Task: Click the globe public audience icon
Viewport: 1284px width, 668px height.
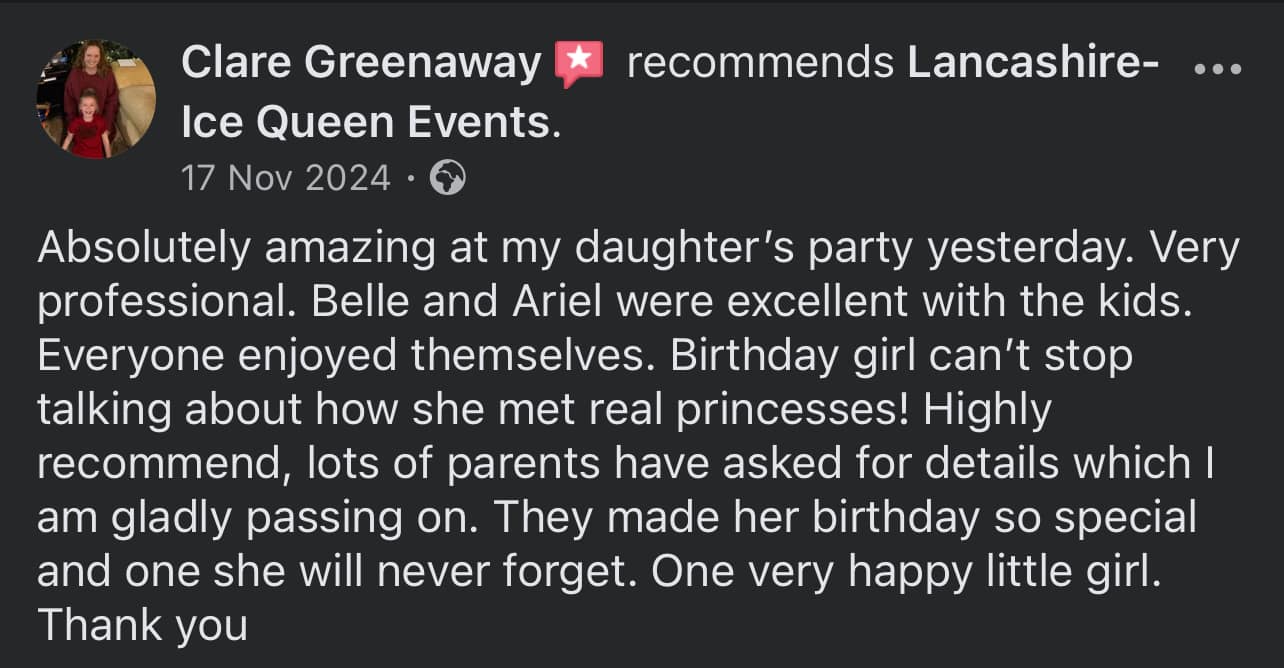Action: (x=447, y=178)
